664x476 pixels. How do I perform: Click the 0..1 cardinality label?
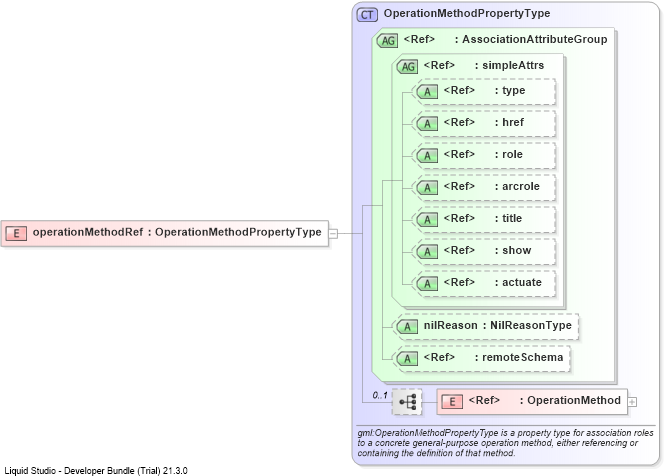click(x=380, y=395)
